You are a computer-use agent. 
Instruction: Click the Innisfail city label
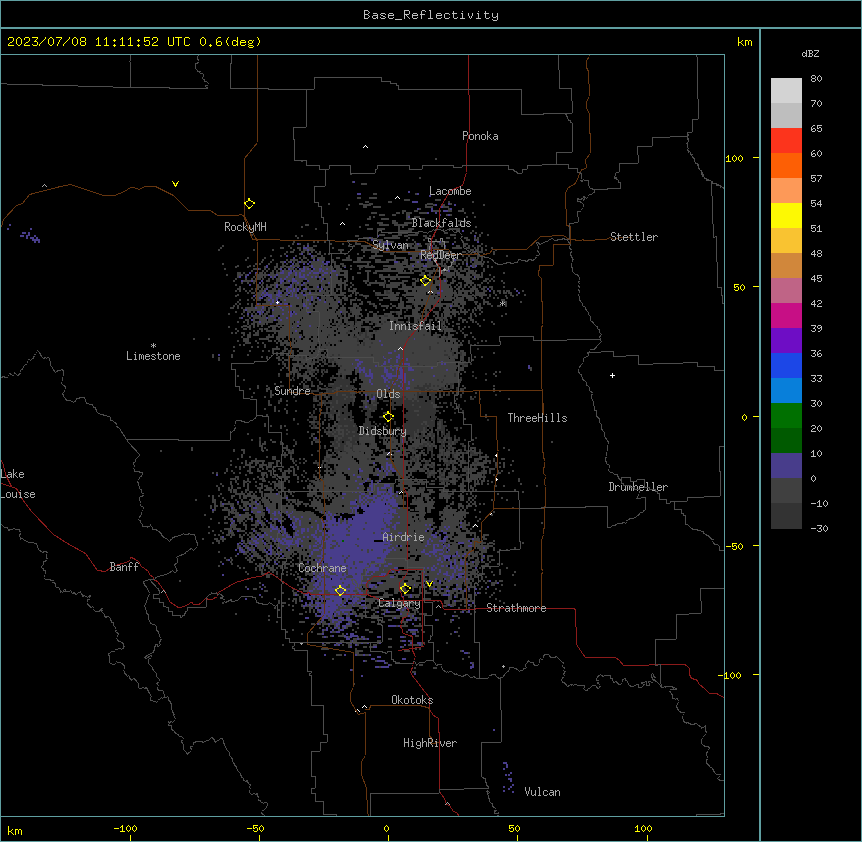(x=415, y=326)
